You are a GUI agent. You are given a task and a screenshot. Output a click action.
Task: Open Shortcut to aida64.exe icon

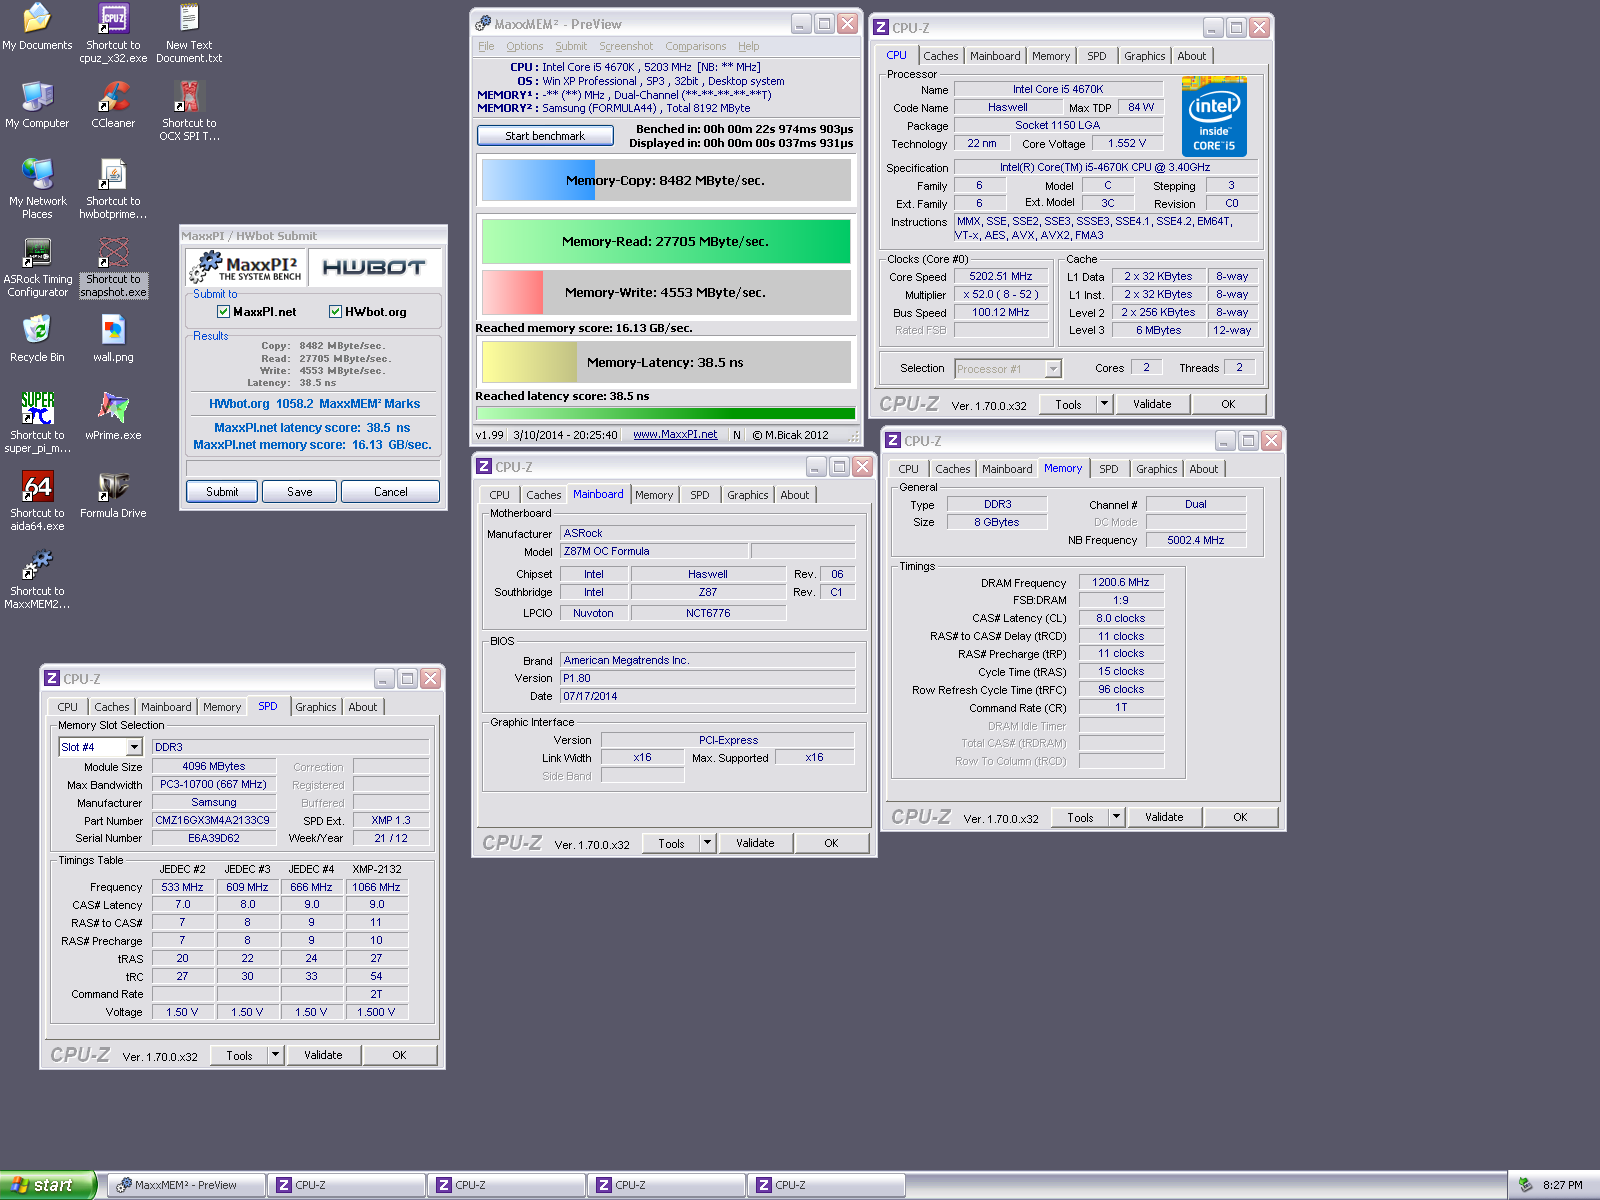pos(37,501)
